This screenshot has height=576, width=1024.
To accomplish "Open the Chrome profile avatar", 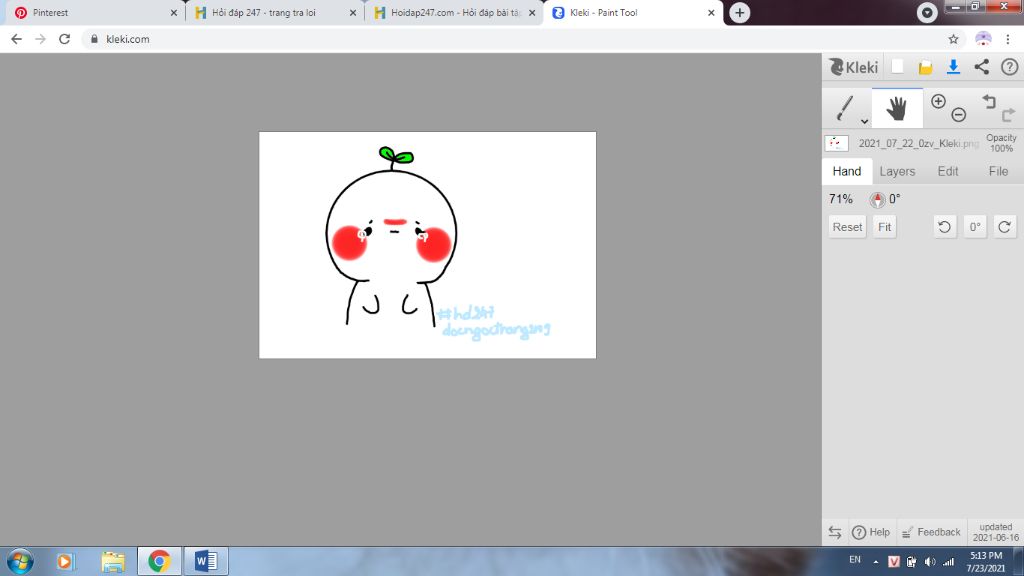I will pos(983,39).
